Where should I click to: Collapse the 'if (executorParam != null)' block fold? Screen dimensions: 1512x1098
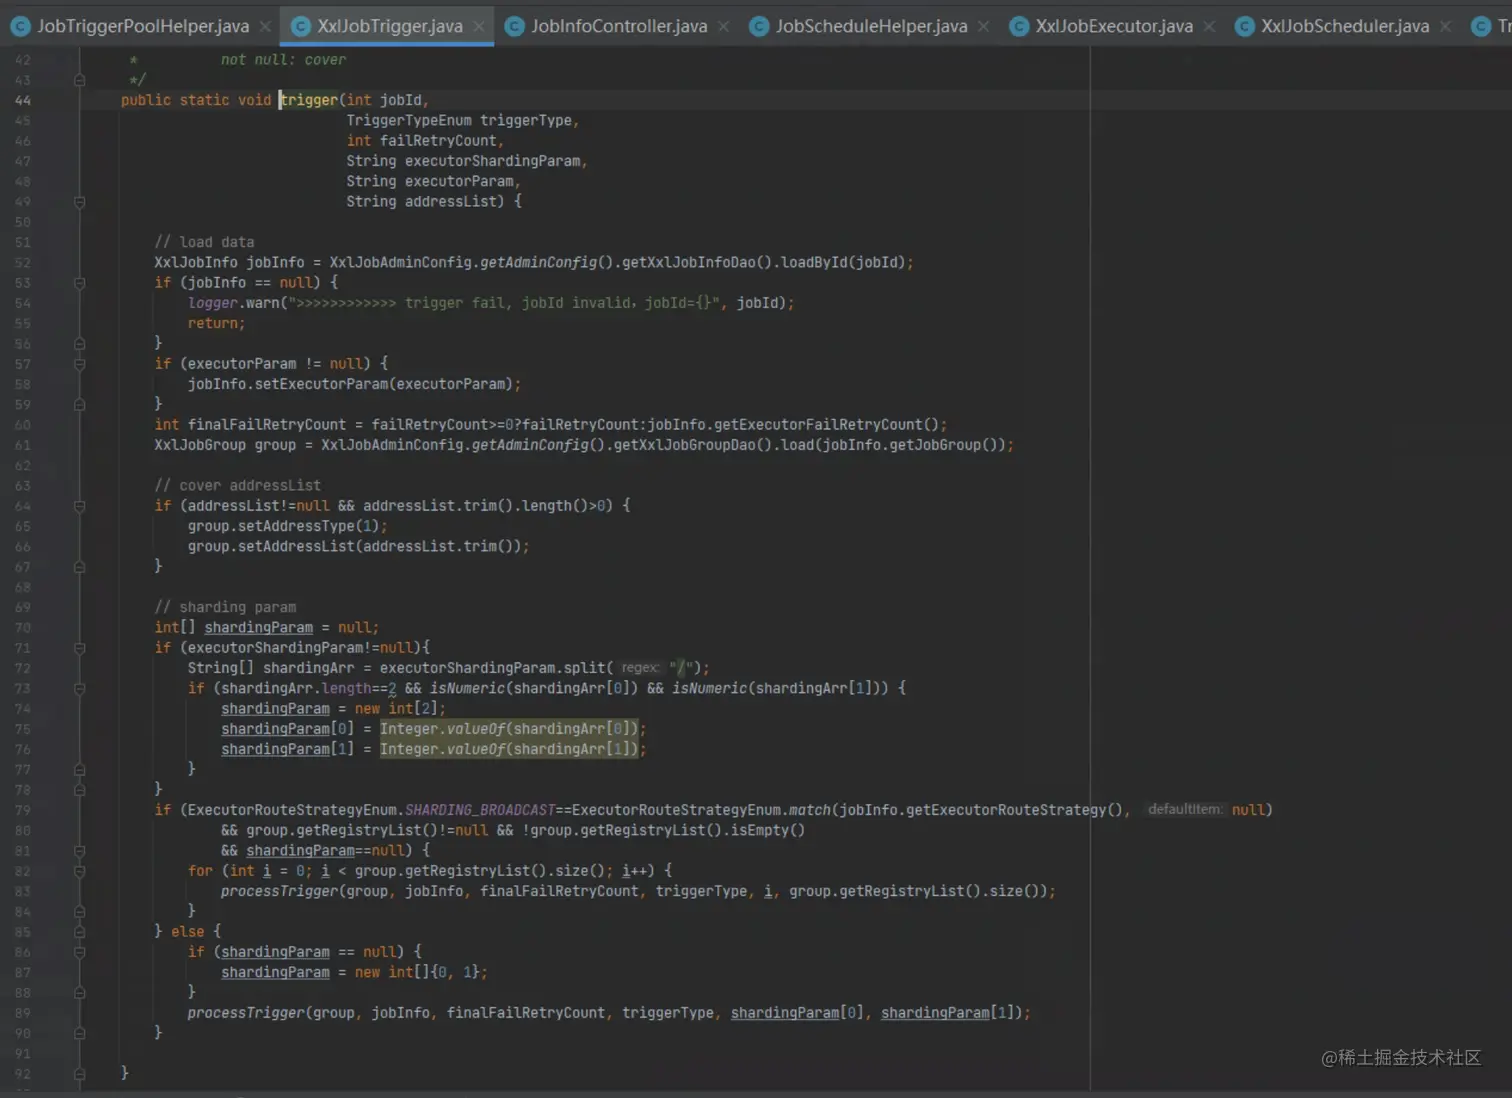tap(80, 364)
